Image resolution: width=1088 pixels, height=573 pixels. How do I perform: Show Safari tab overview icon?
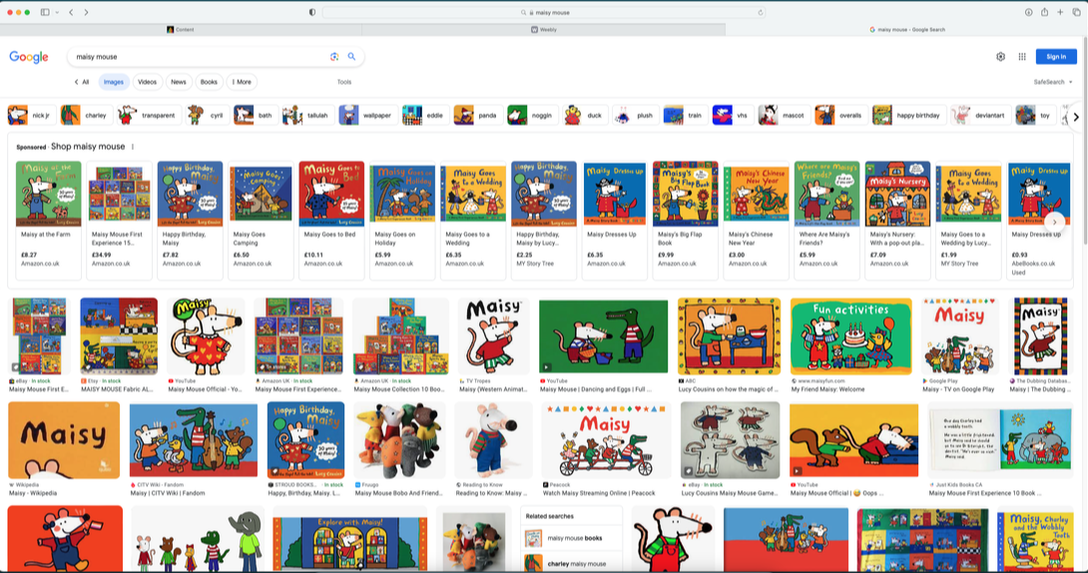tap(1076, 12)
